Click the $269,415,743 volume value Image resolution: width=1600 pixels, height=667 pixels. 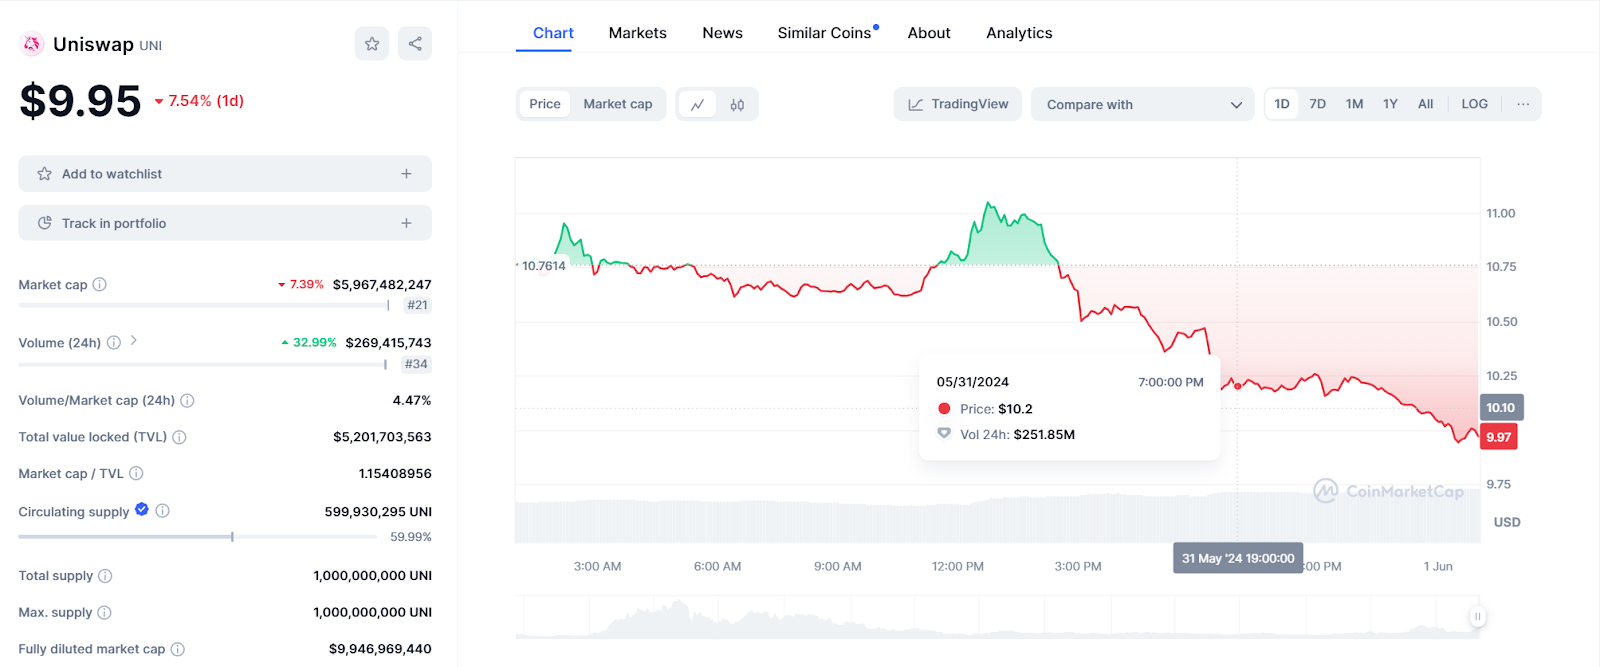tap(388, 343)
